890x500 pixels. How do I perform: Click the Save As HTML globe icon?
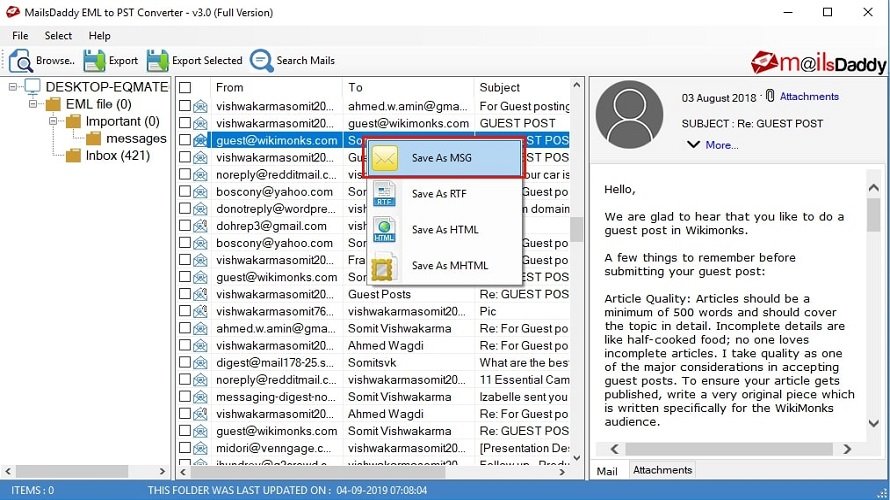click(x=384, y=230)
